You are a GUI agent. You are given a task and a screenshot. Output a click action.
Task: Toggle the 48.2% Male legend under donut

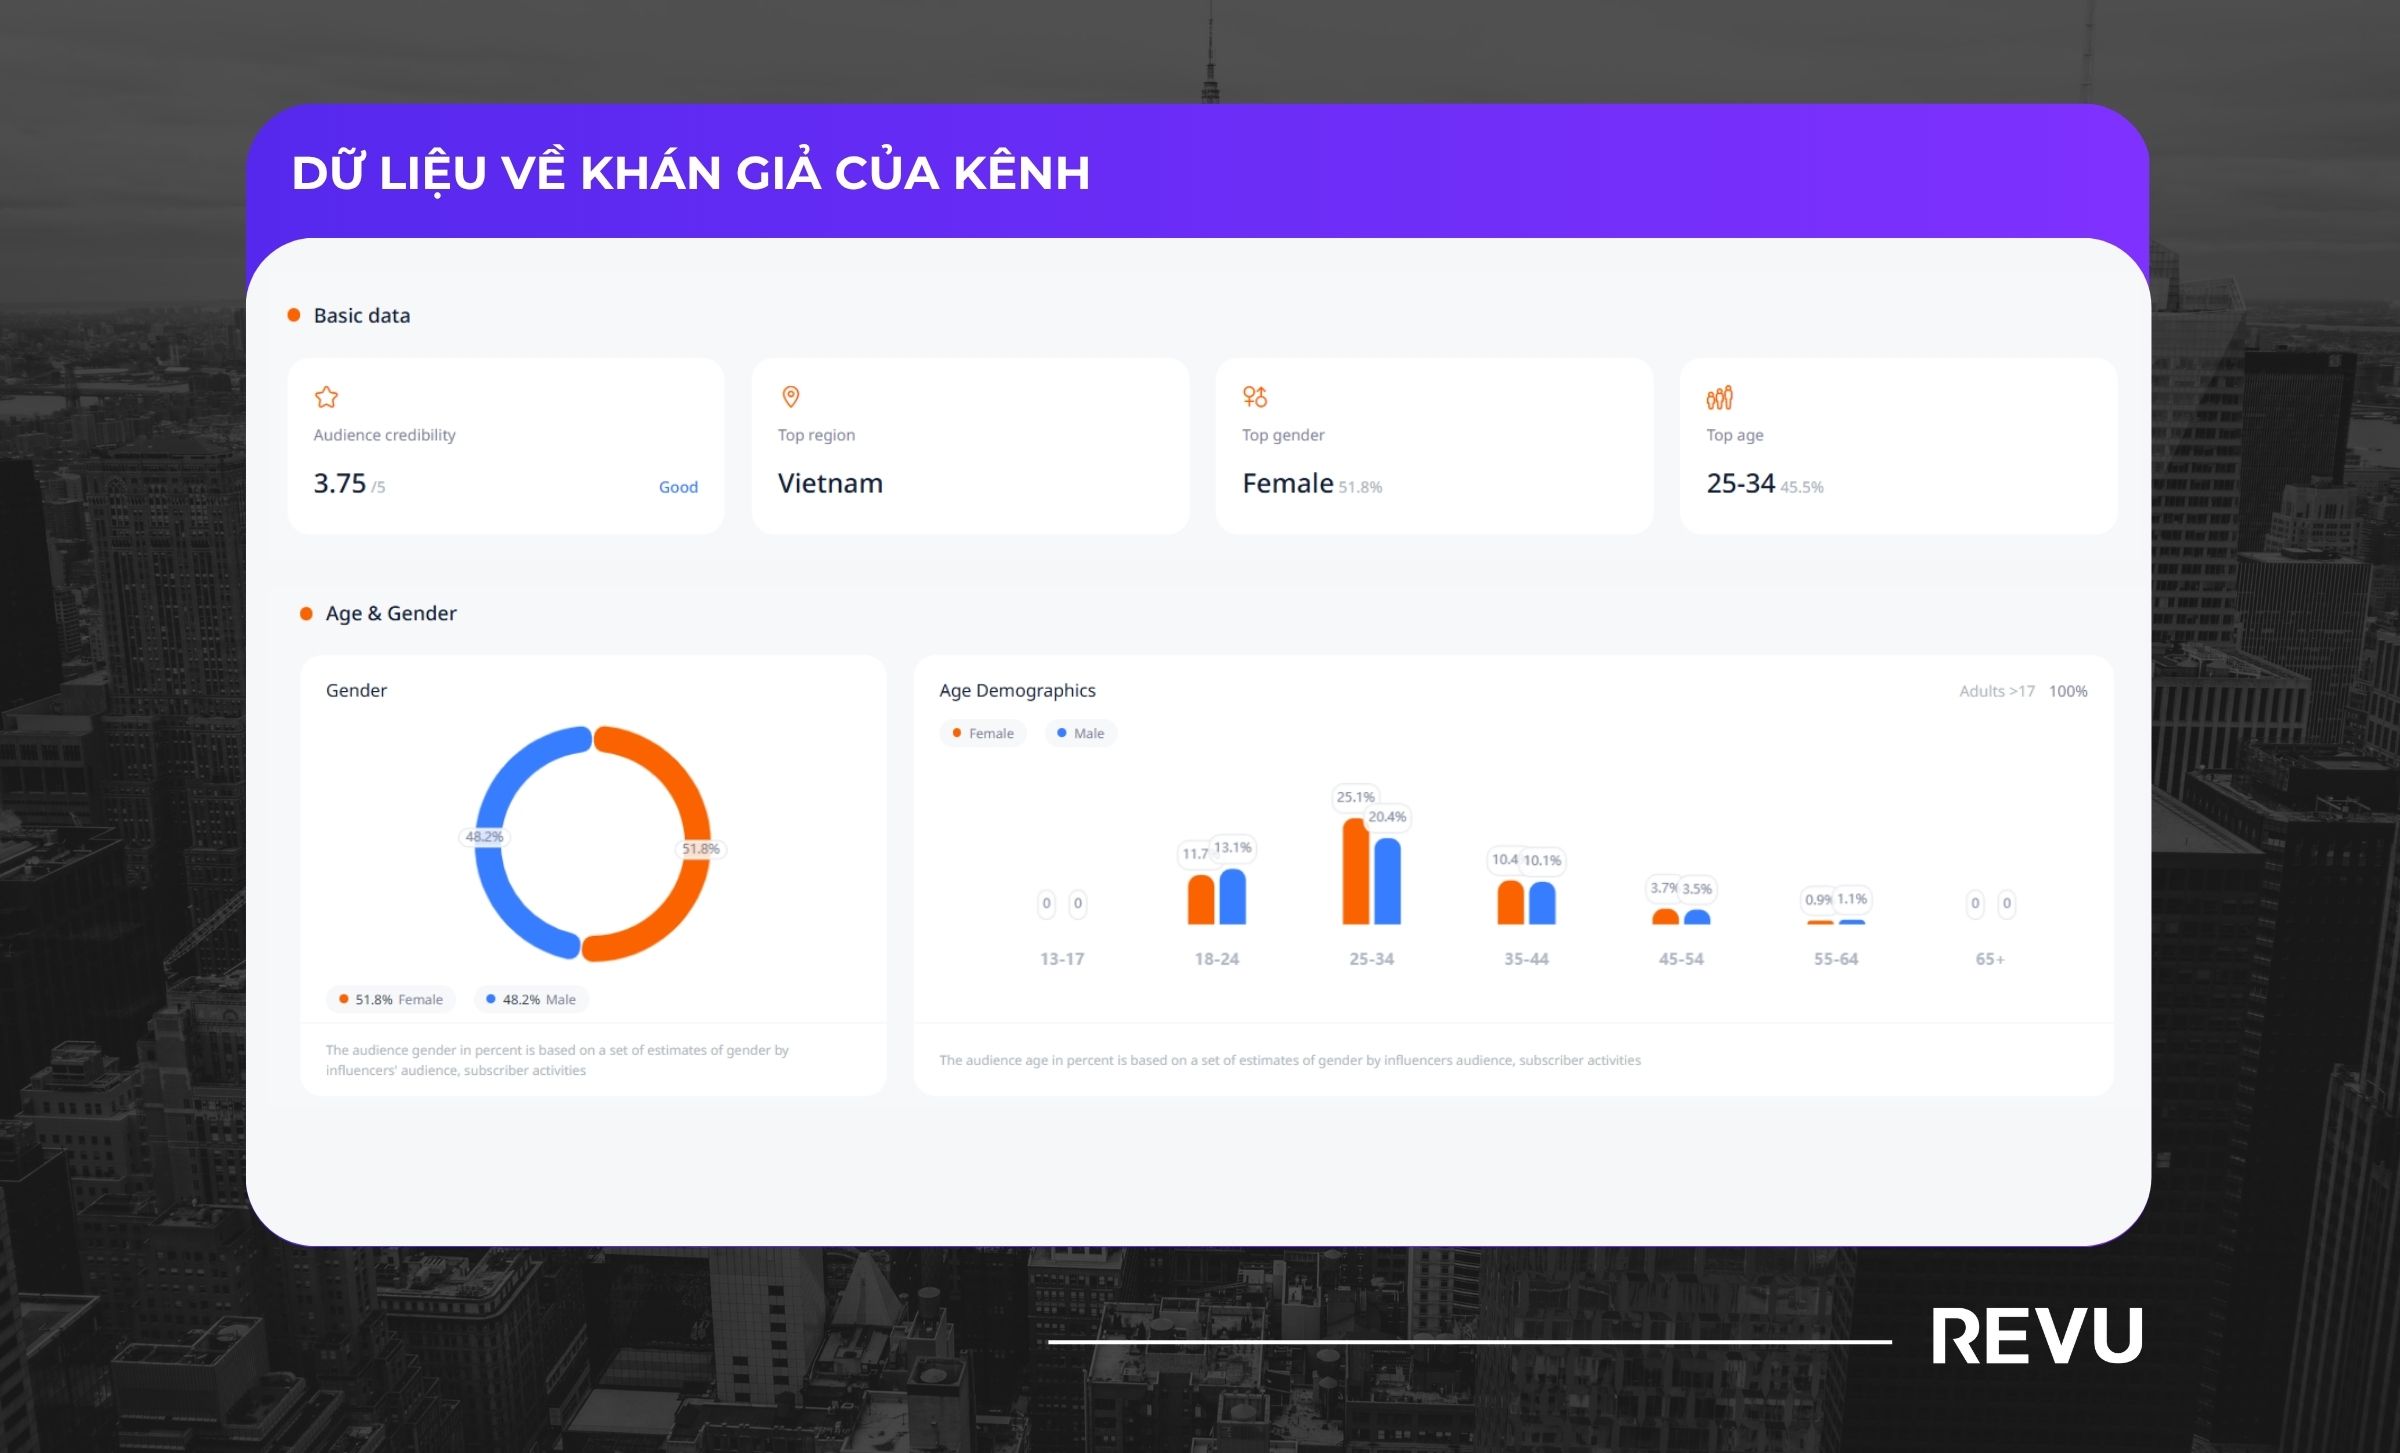coord(530,999)
